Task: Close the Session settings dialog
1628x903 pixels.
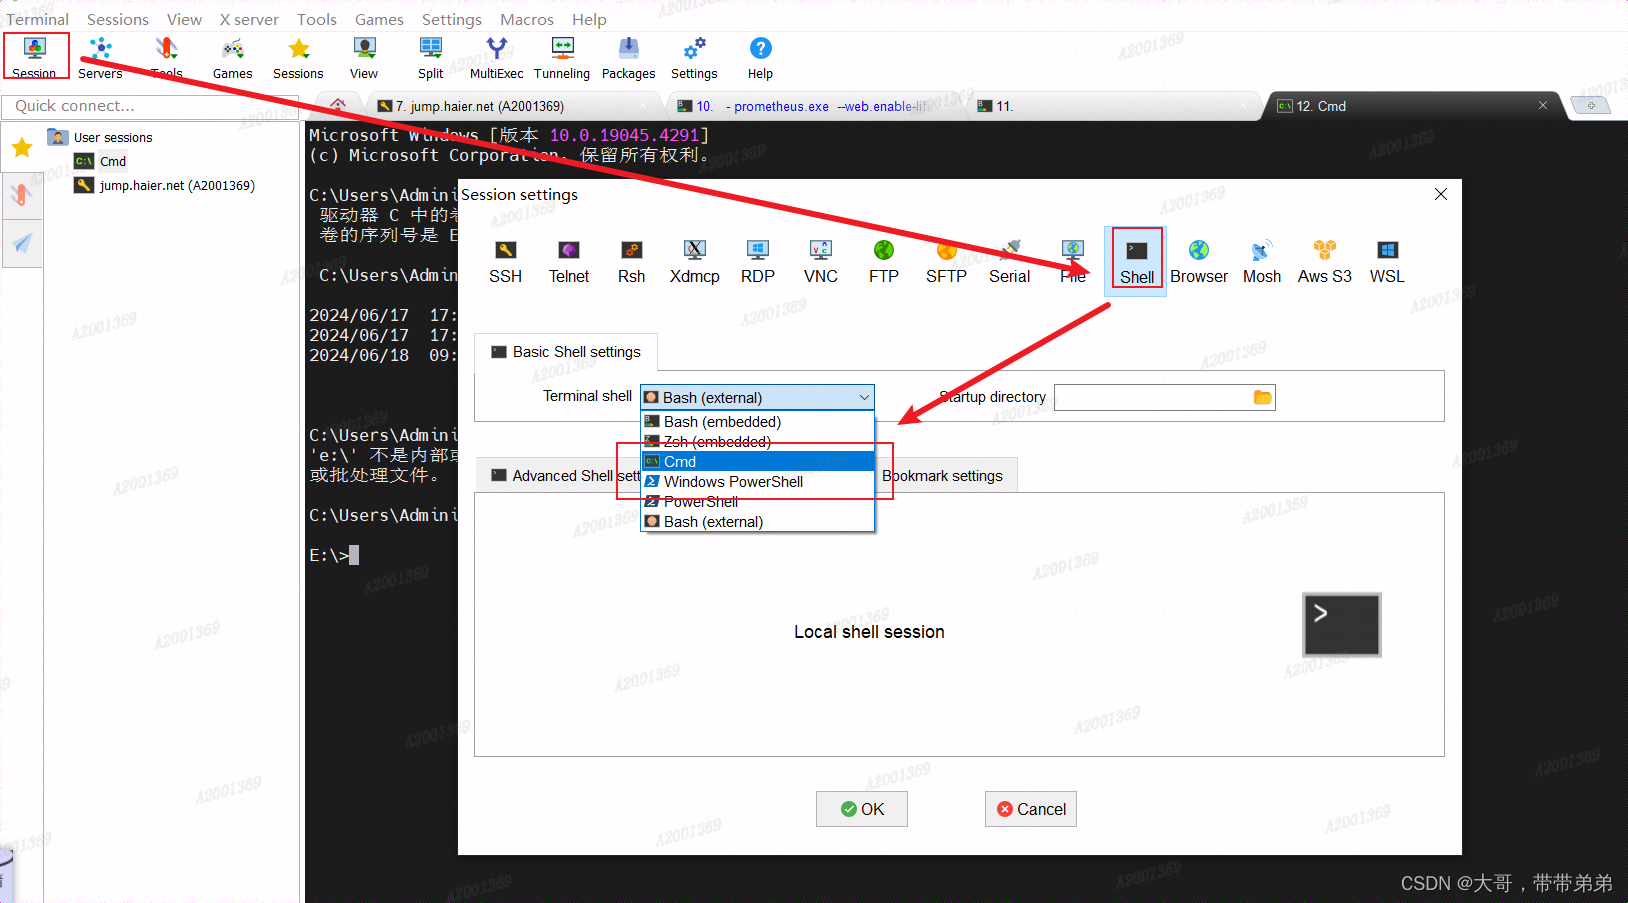Action: point(1441,194)
